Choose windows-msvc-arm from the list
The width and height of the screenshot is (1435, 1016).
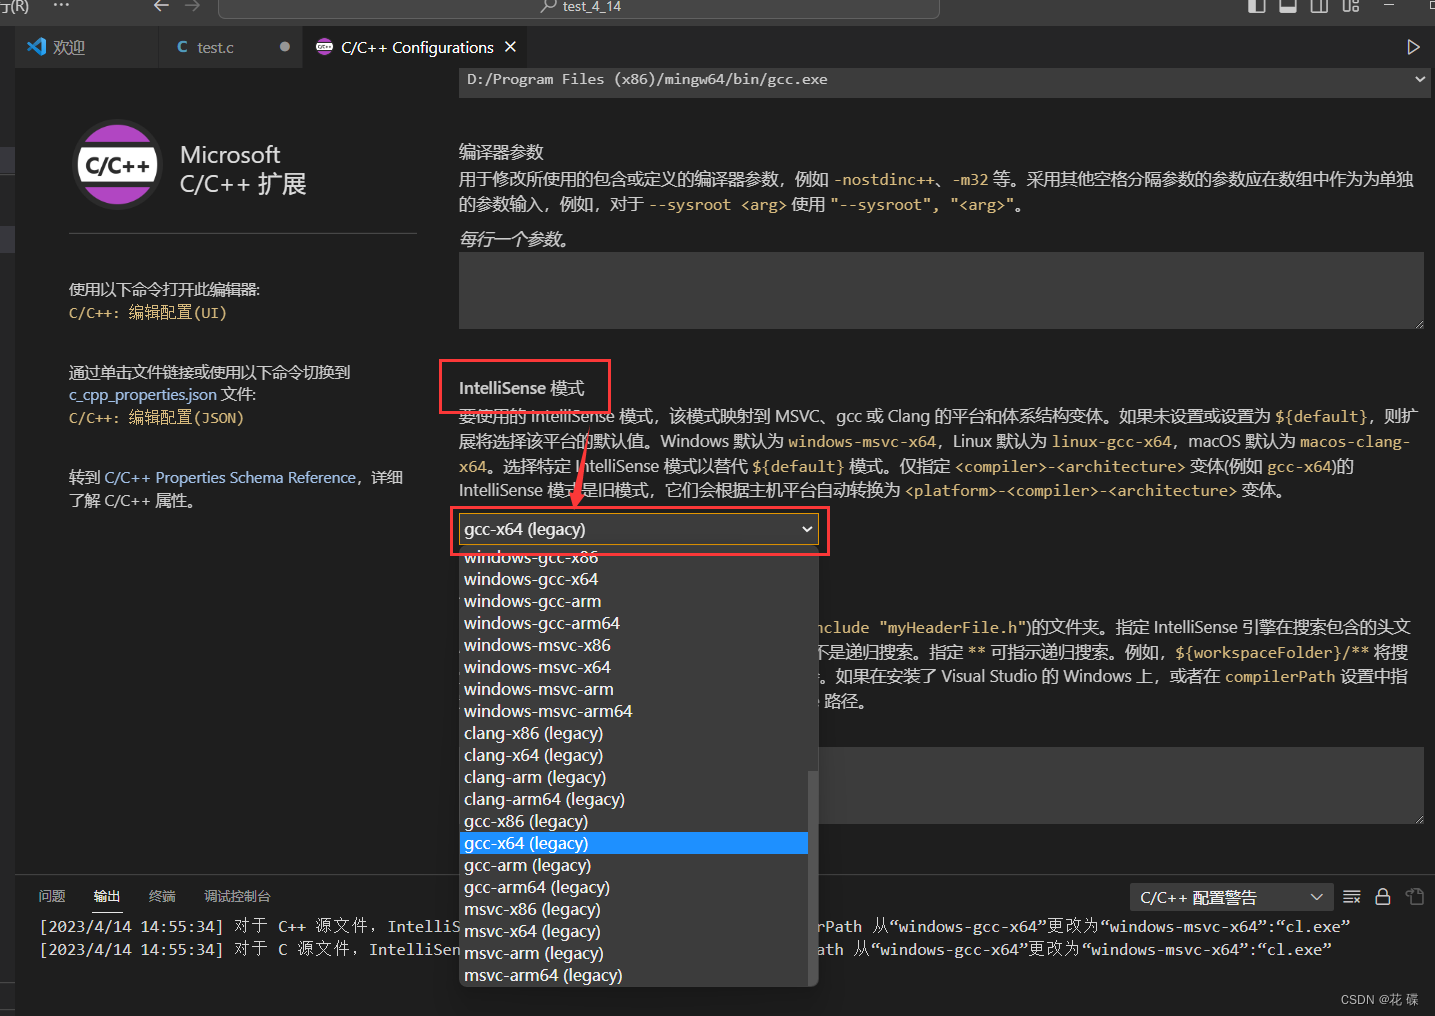click(633, 689)
